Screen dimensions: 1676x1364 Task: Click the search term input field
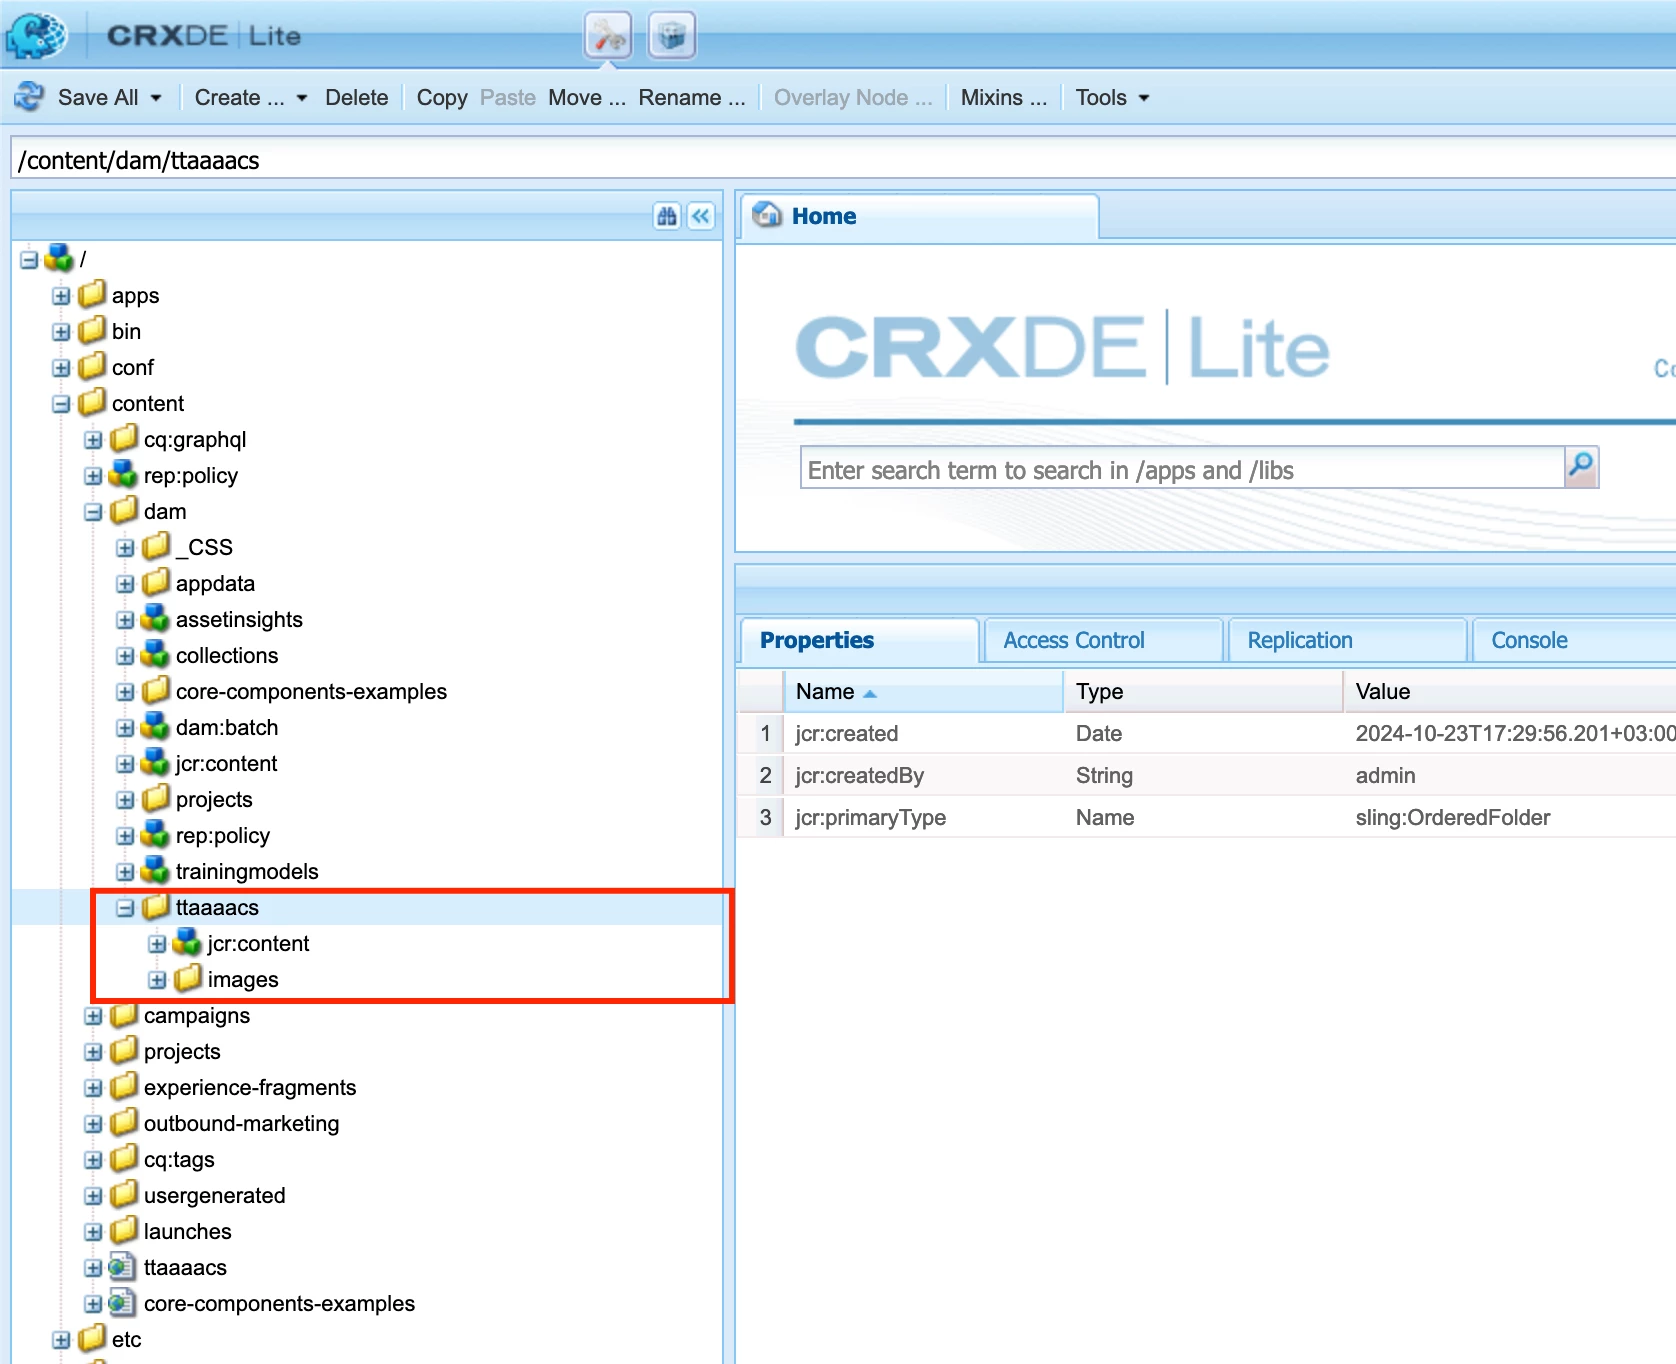1182,468
